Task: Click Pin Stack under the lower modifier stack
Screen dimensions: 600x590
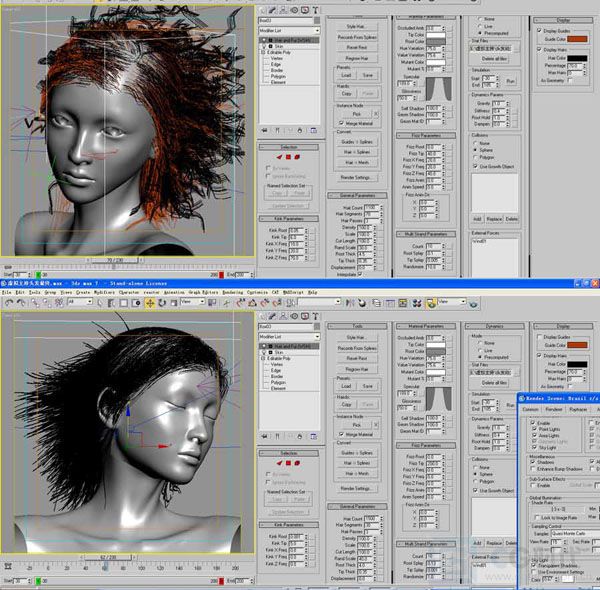Action: 264,436
